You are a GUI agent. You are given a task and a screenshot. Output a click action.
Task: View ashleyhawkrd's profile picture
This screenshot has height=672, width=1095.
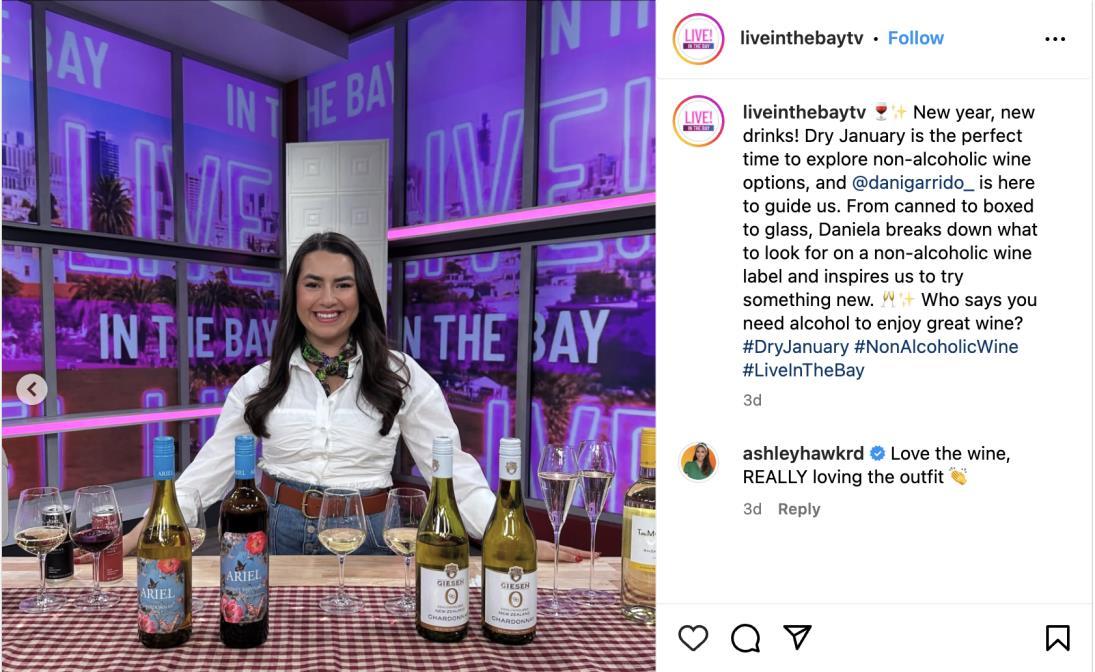click(x=699, y=461)
